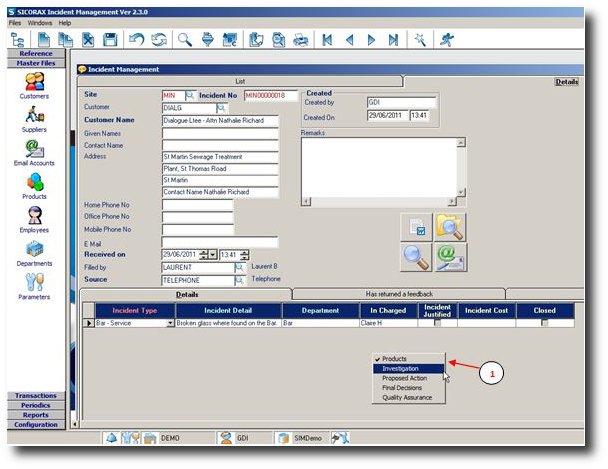Switch to Has returned a feedback tab
Screen dimensions: 608x469
[397, 294]
